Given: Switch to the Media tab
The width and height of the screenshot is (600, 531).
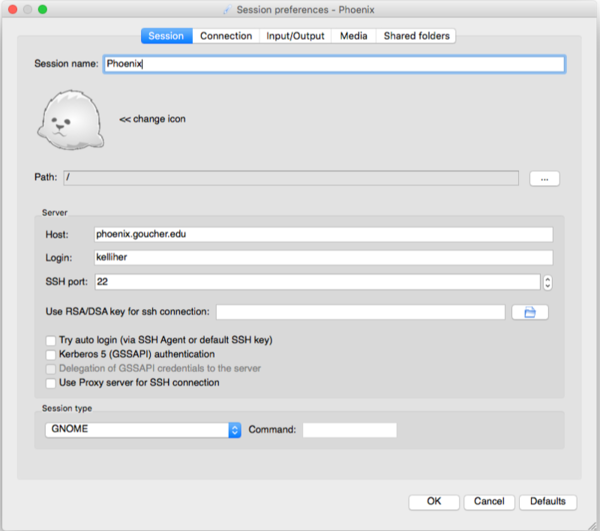Looking at the screenshot, I should pyautogui.click(x=353, y=36).
